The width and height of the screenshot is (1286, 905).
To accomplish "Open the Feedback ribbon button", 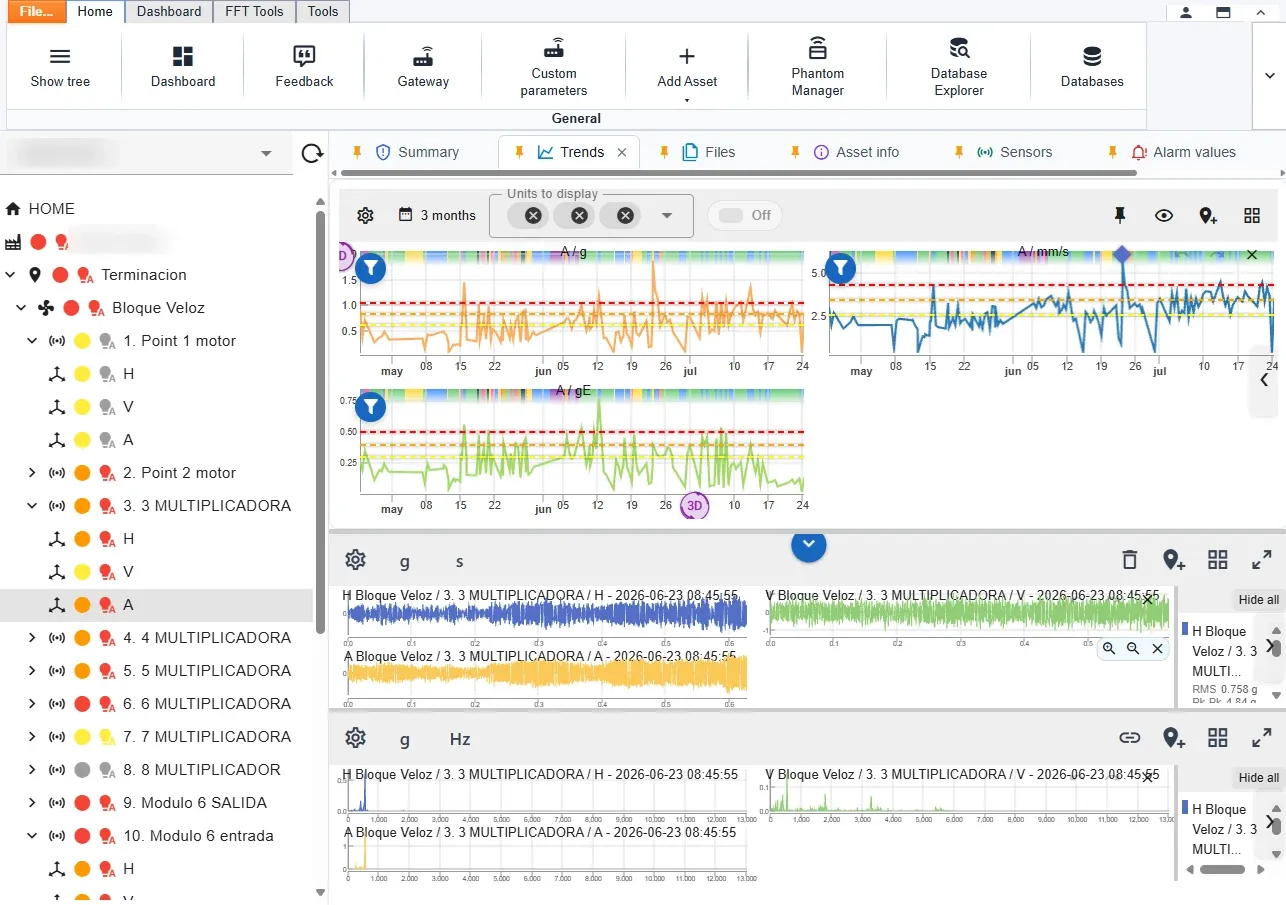I will point(304,66).
